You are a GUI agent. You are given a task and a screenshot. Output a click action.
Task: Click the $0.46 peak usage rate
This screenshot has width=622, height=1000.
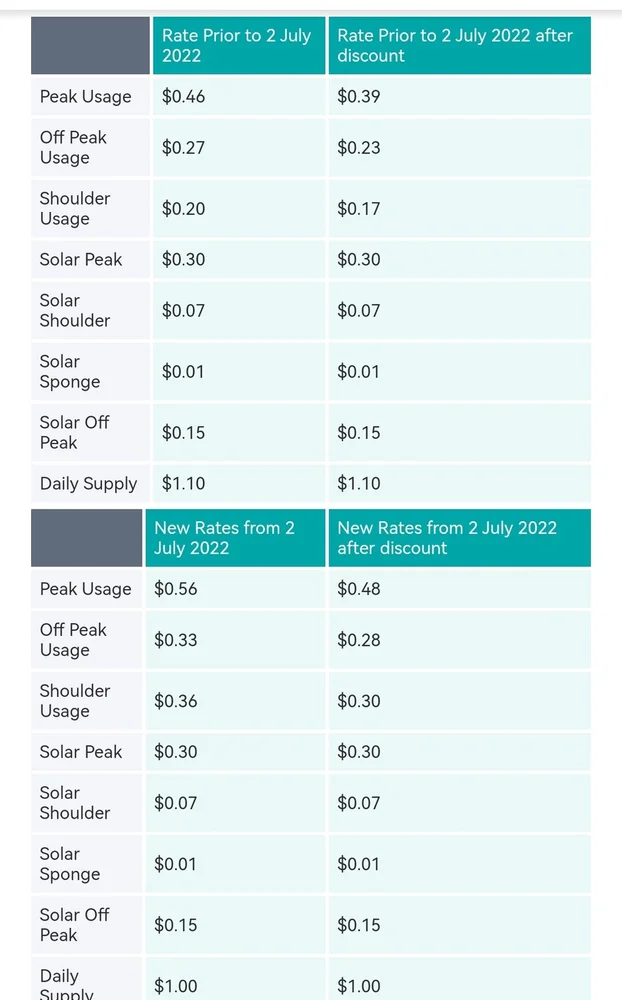184,97
